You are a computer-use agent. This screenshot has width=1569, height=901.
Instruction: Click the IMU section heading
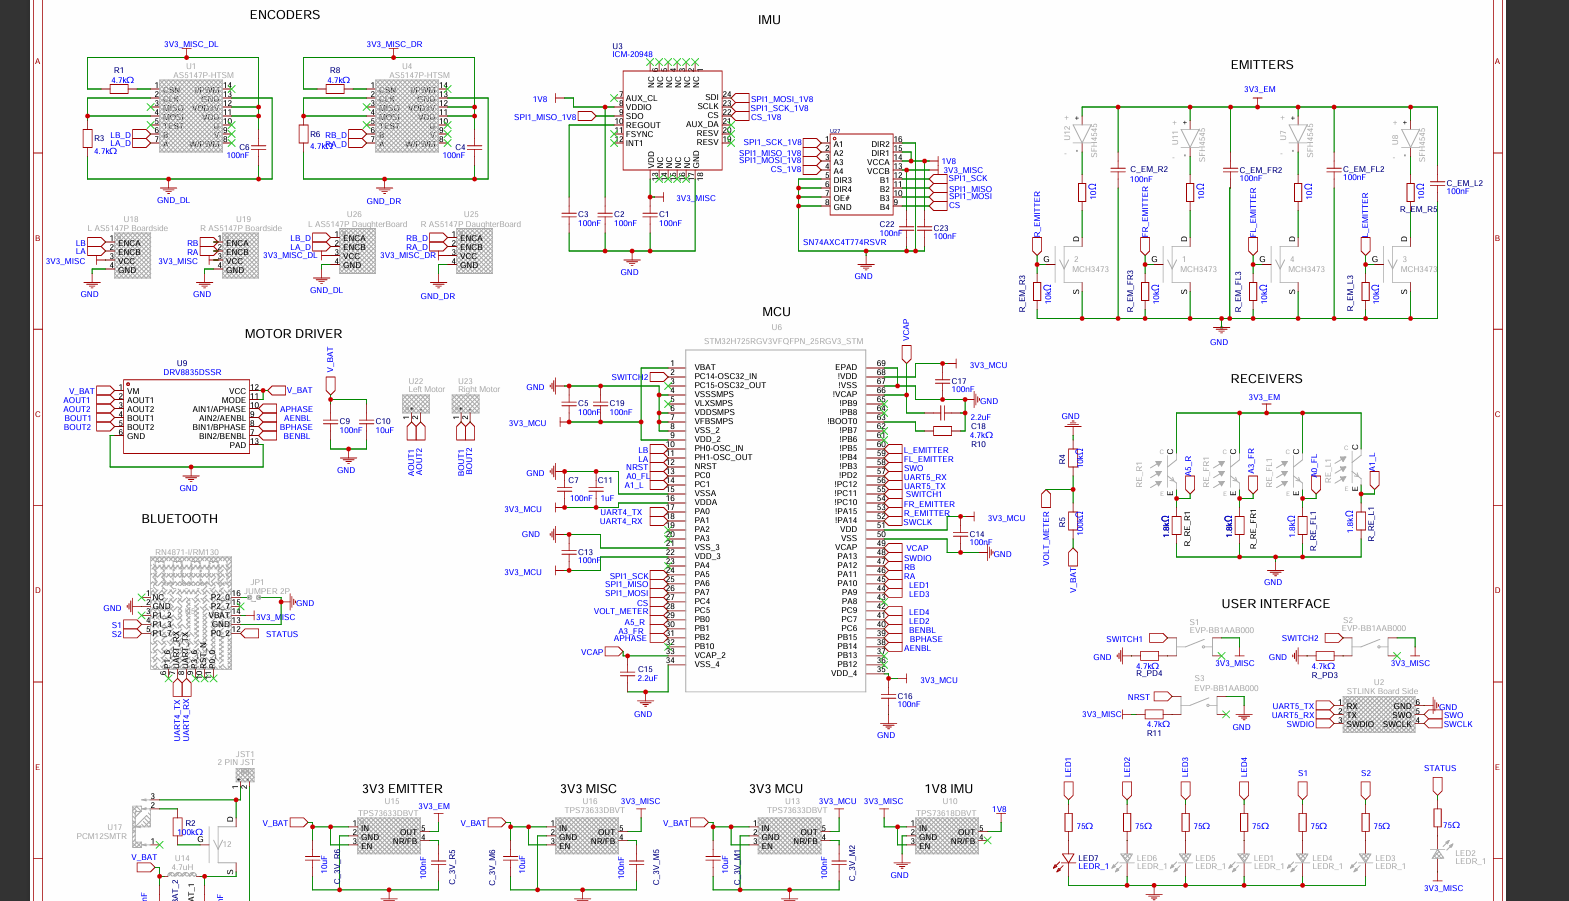point(769,20)
